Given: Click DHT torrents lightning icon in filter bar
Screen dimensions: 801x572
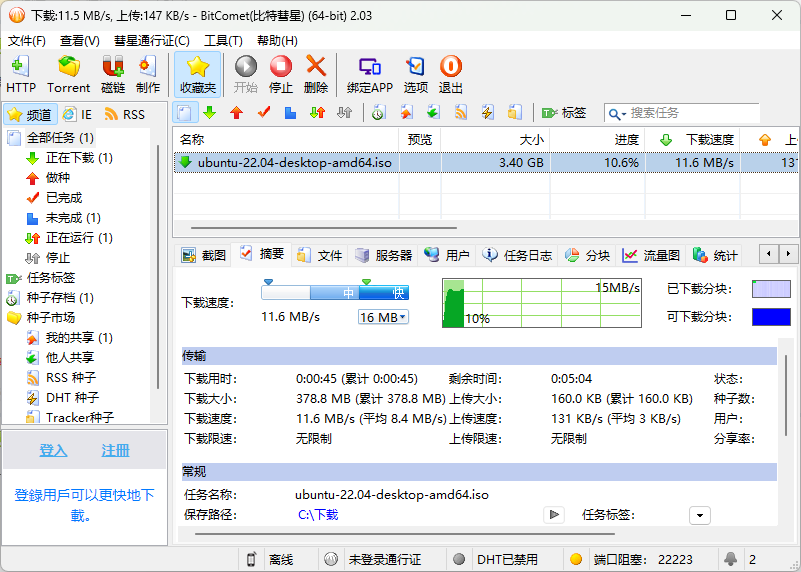Looking at the screenshot, I should [x=487, y=113].
